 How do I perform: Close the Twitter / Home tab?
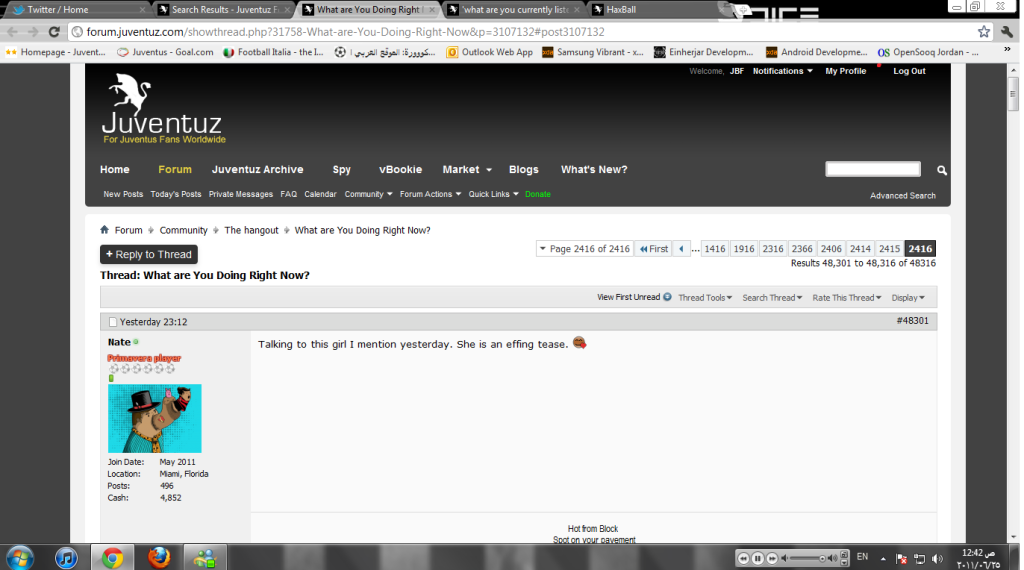(x=142, y=10)
